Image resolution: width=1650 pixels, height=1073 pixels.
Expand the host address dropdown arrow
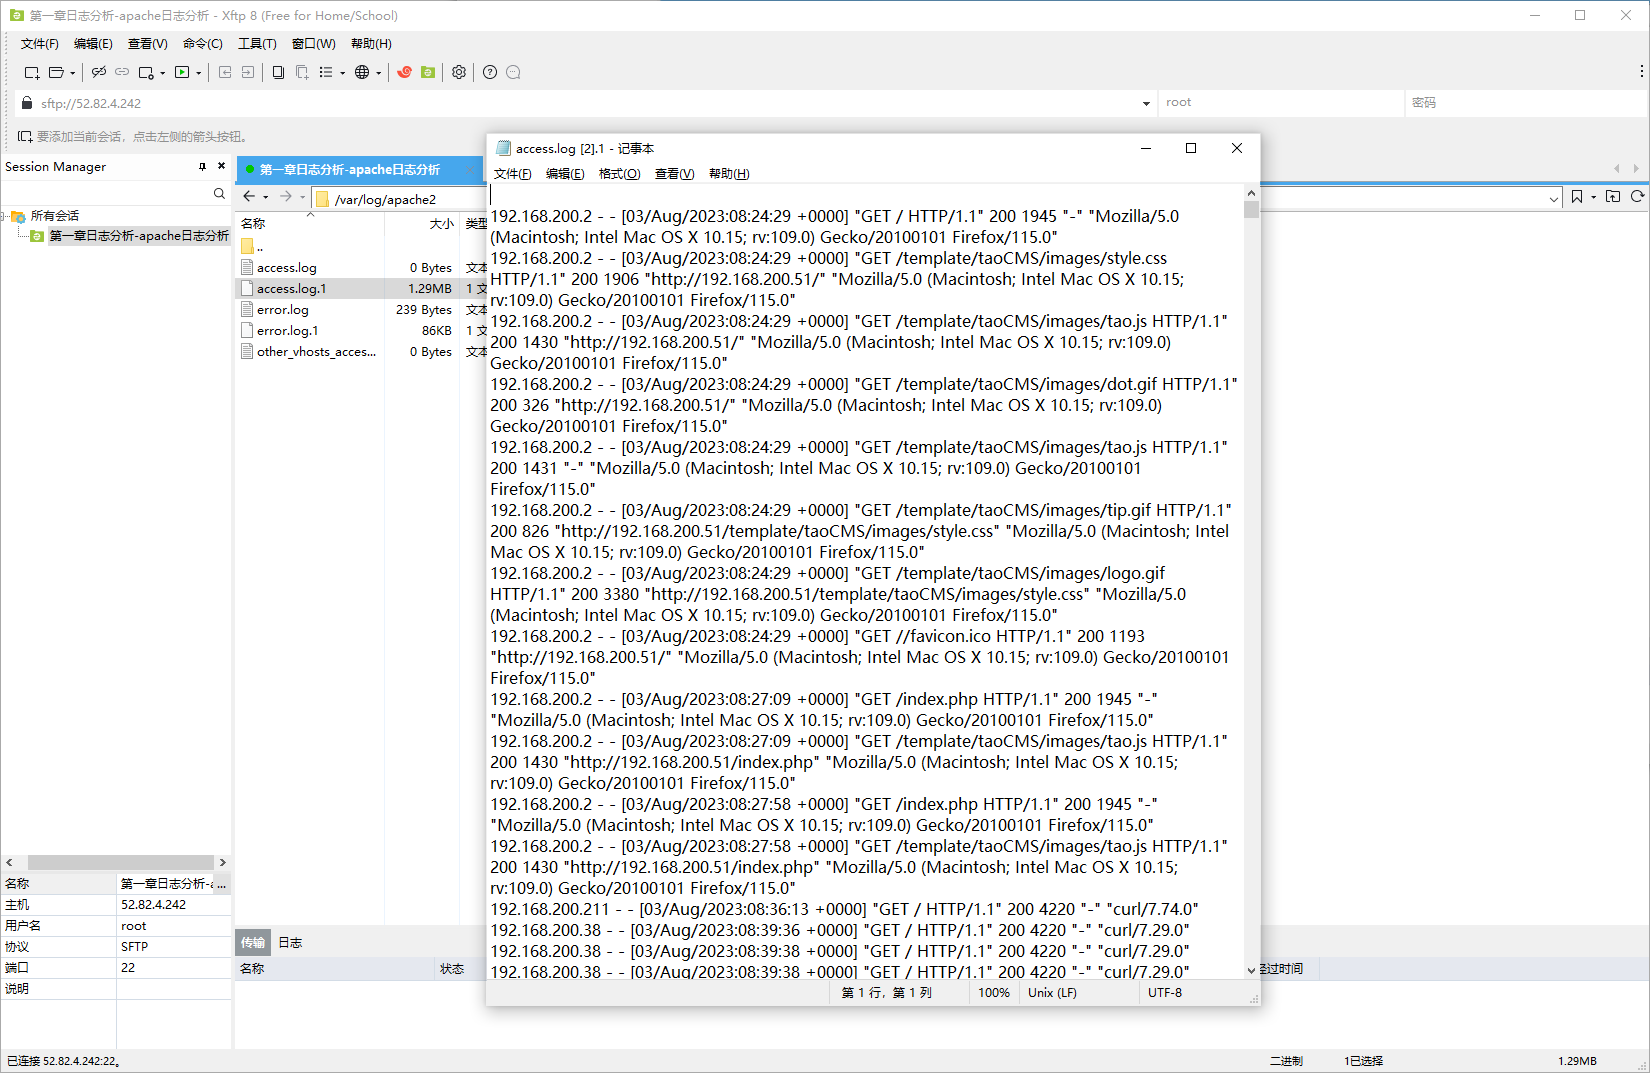tap(1146, 103)
